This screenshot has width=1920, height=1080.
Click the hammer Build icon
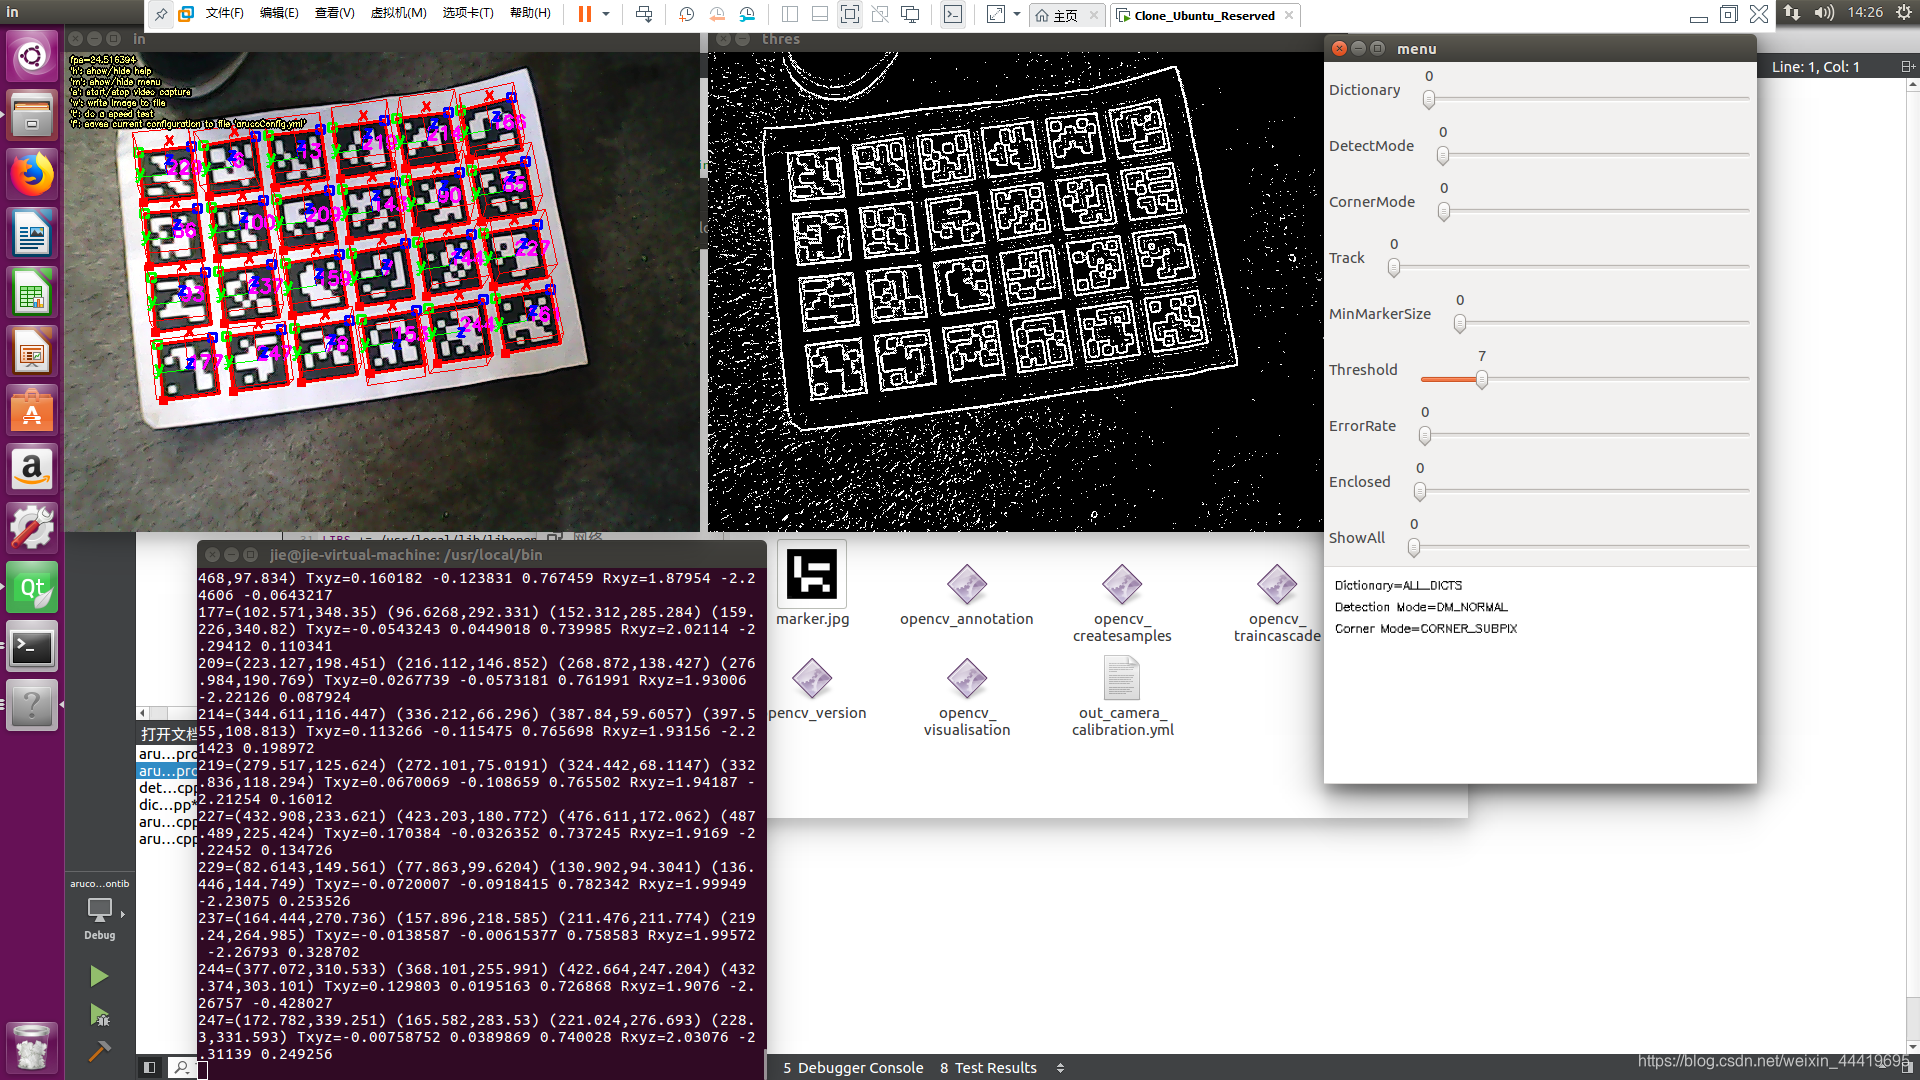coord(99,1051)
